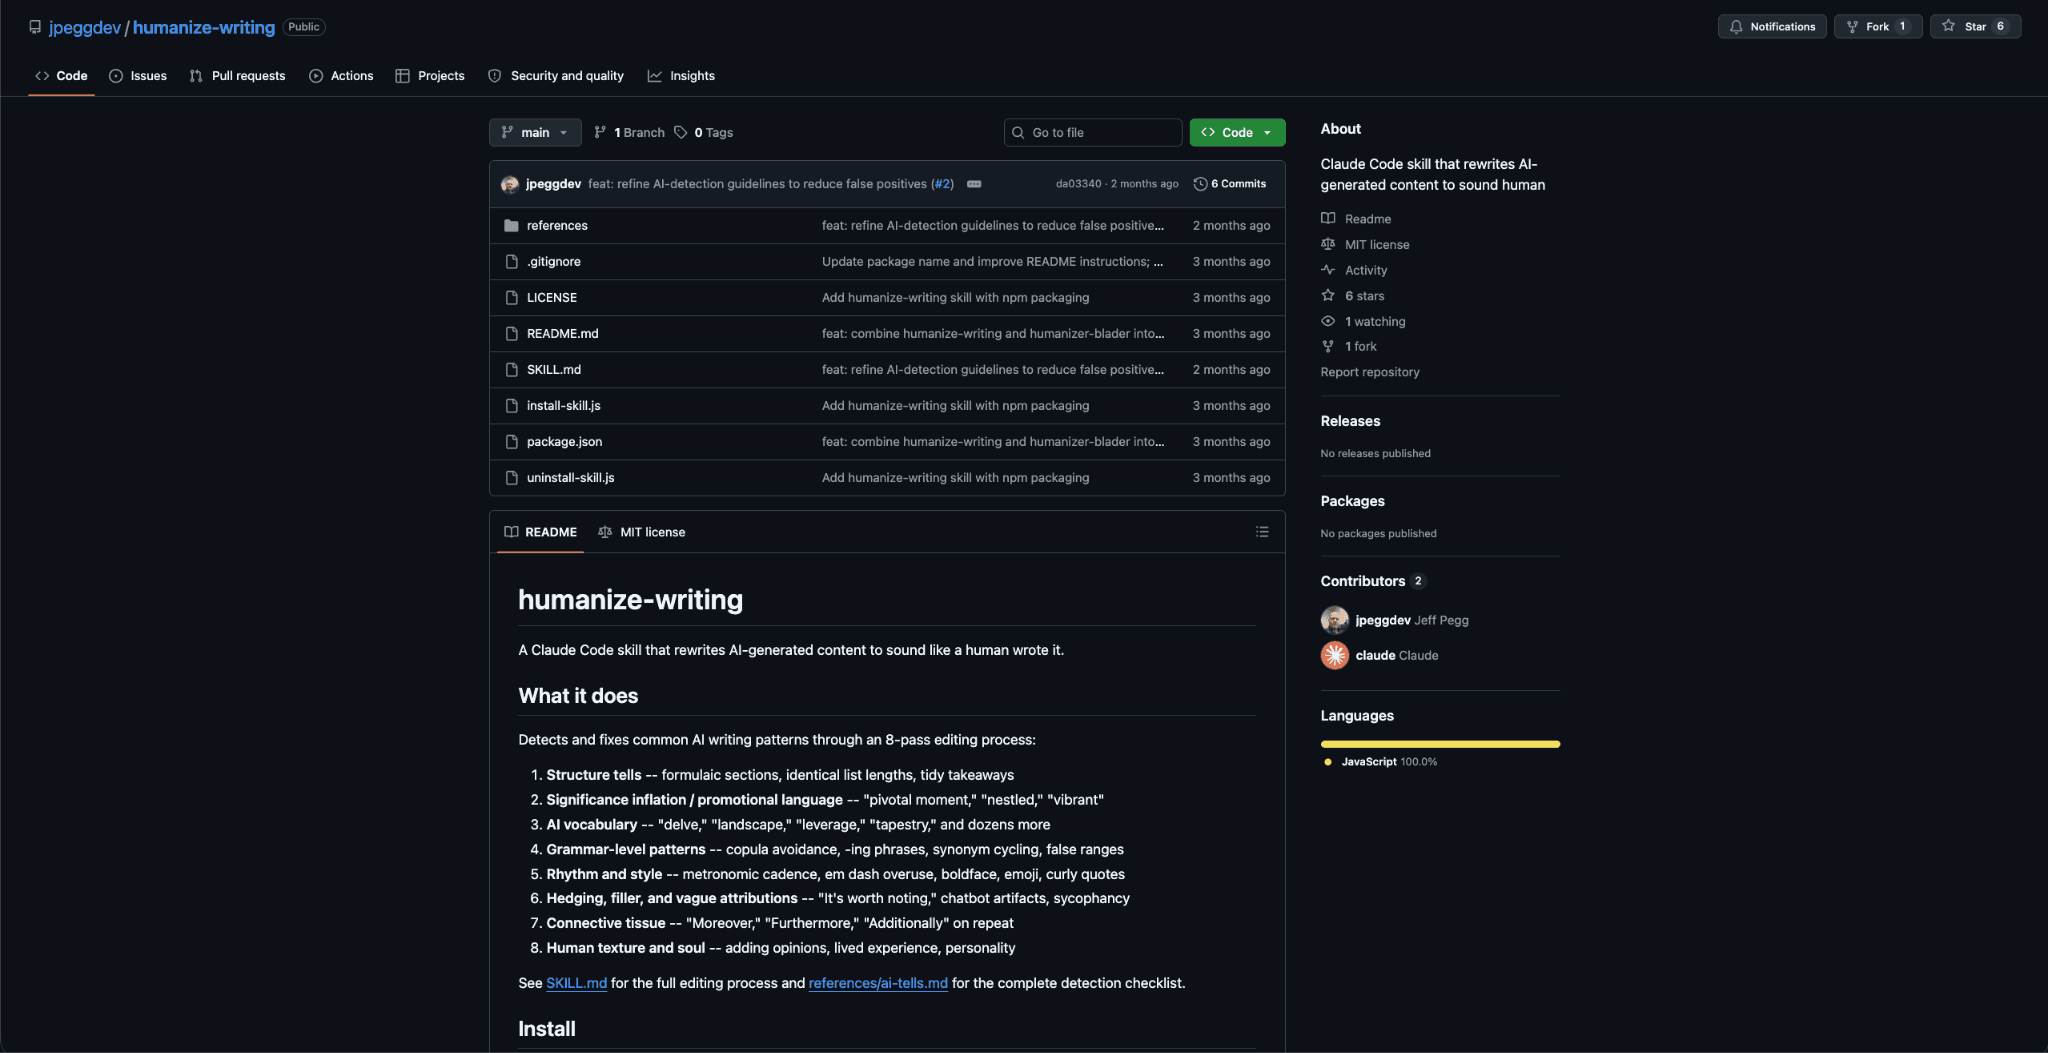Focus the Go to file search field
The height and width of the screenshot is (1053, 2048).
tap(1093, 133)
